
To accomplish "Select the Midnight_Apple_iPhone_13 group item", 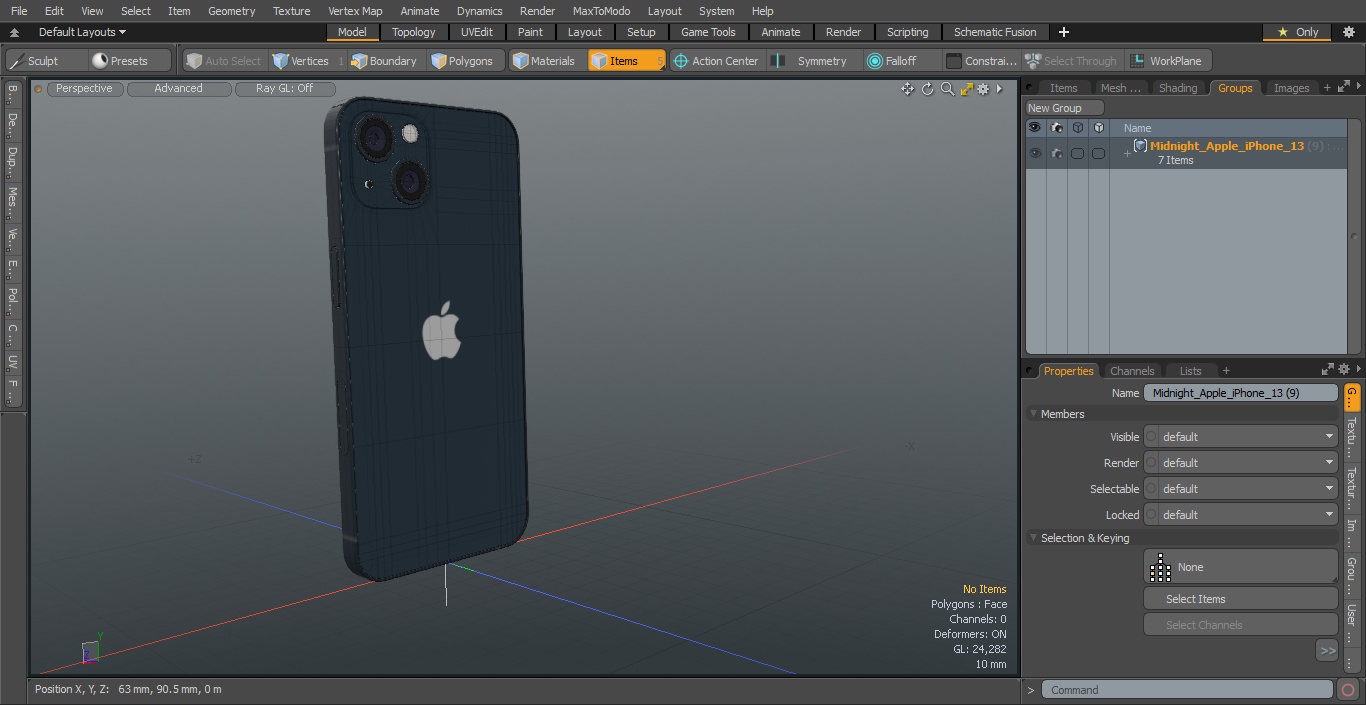I will coord(1227,146).
